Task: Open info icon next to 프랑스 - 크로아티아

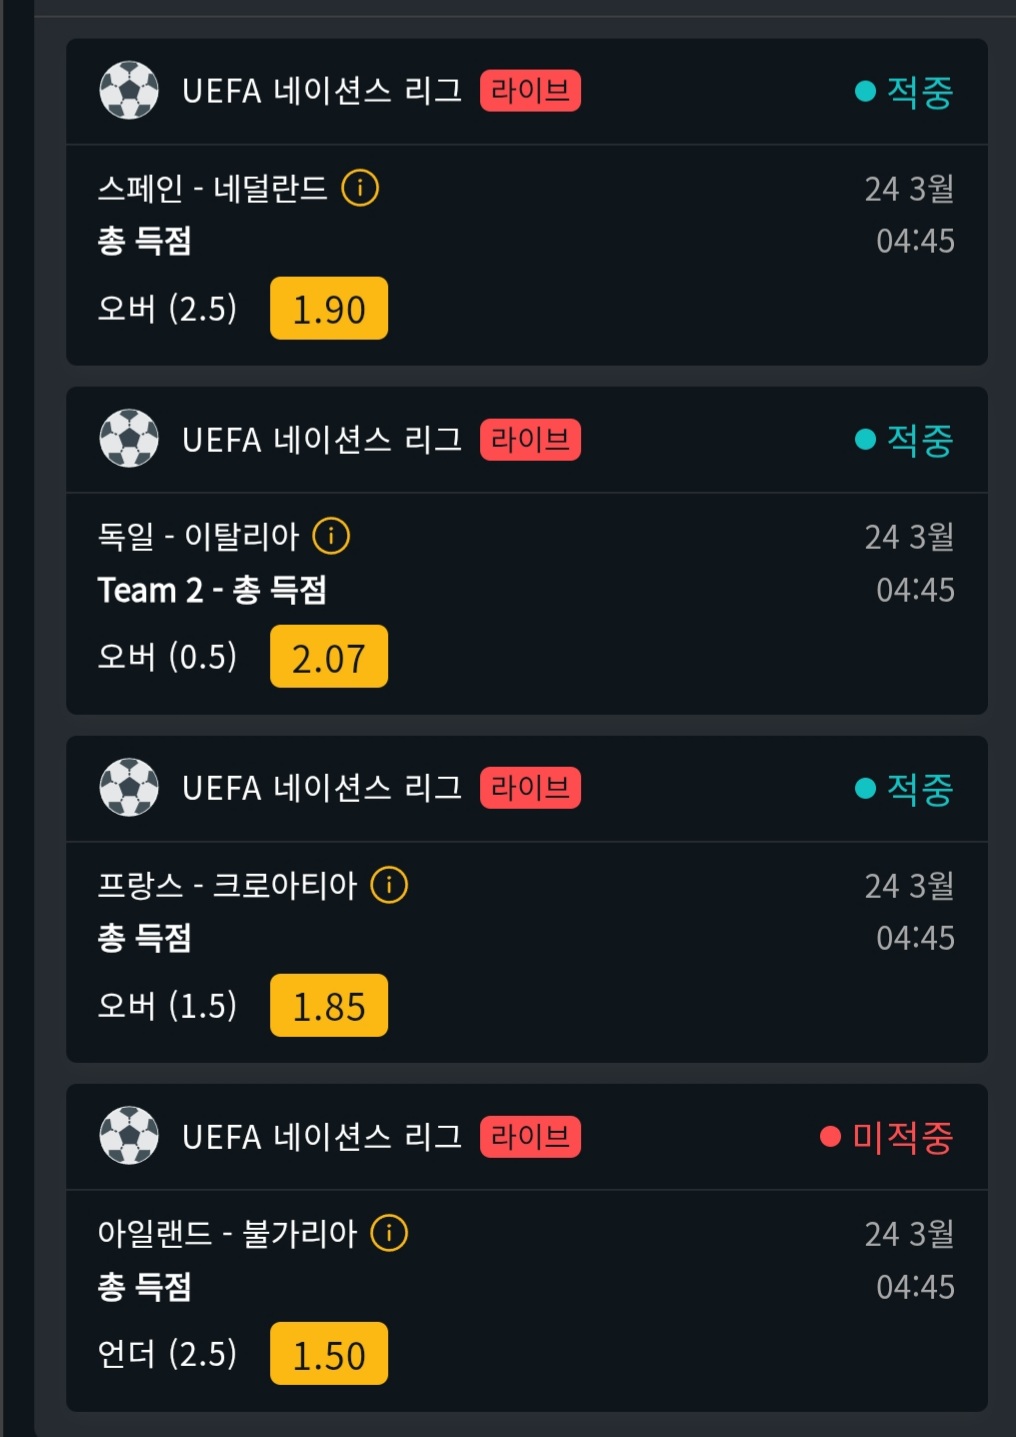Action: click(389, 885)
